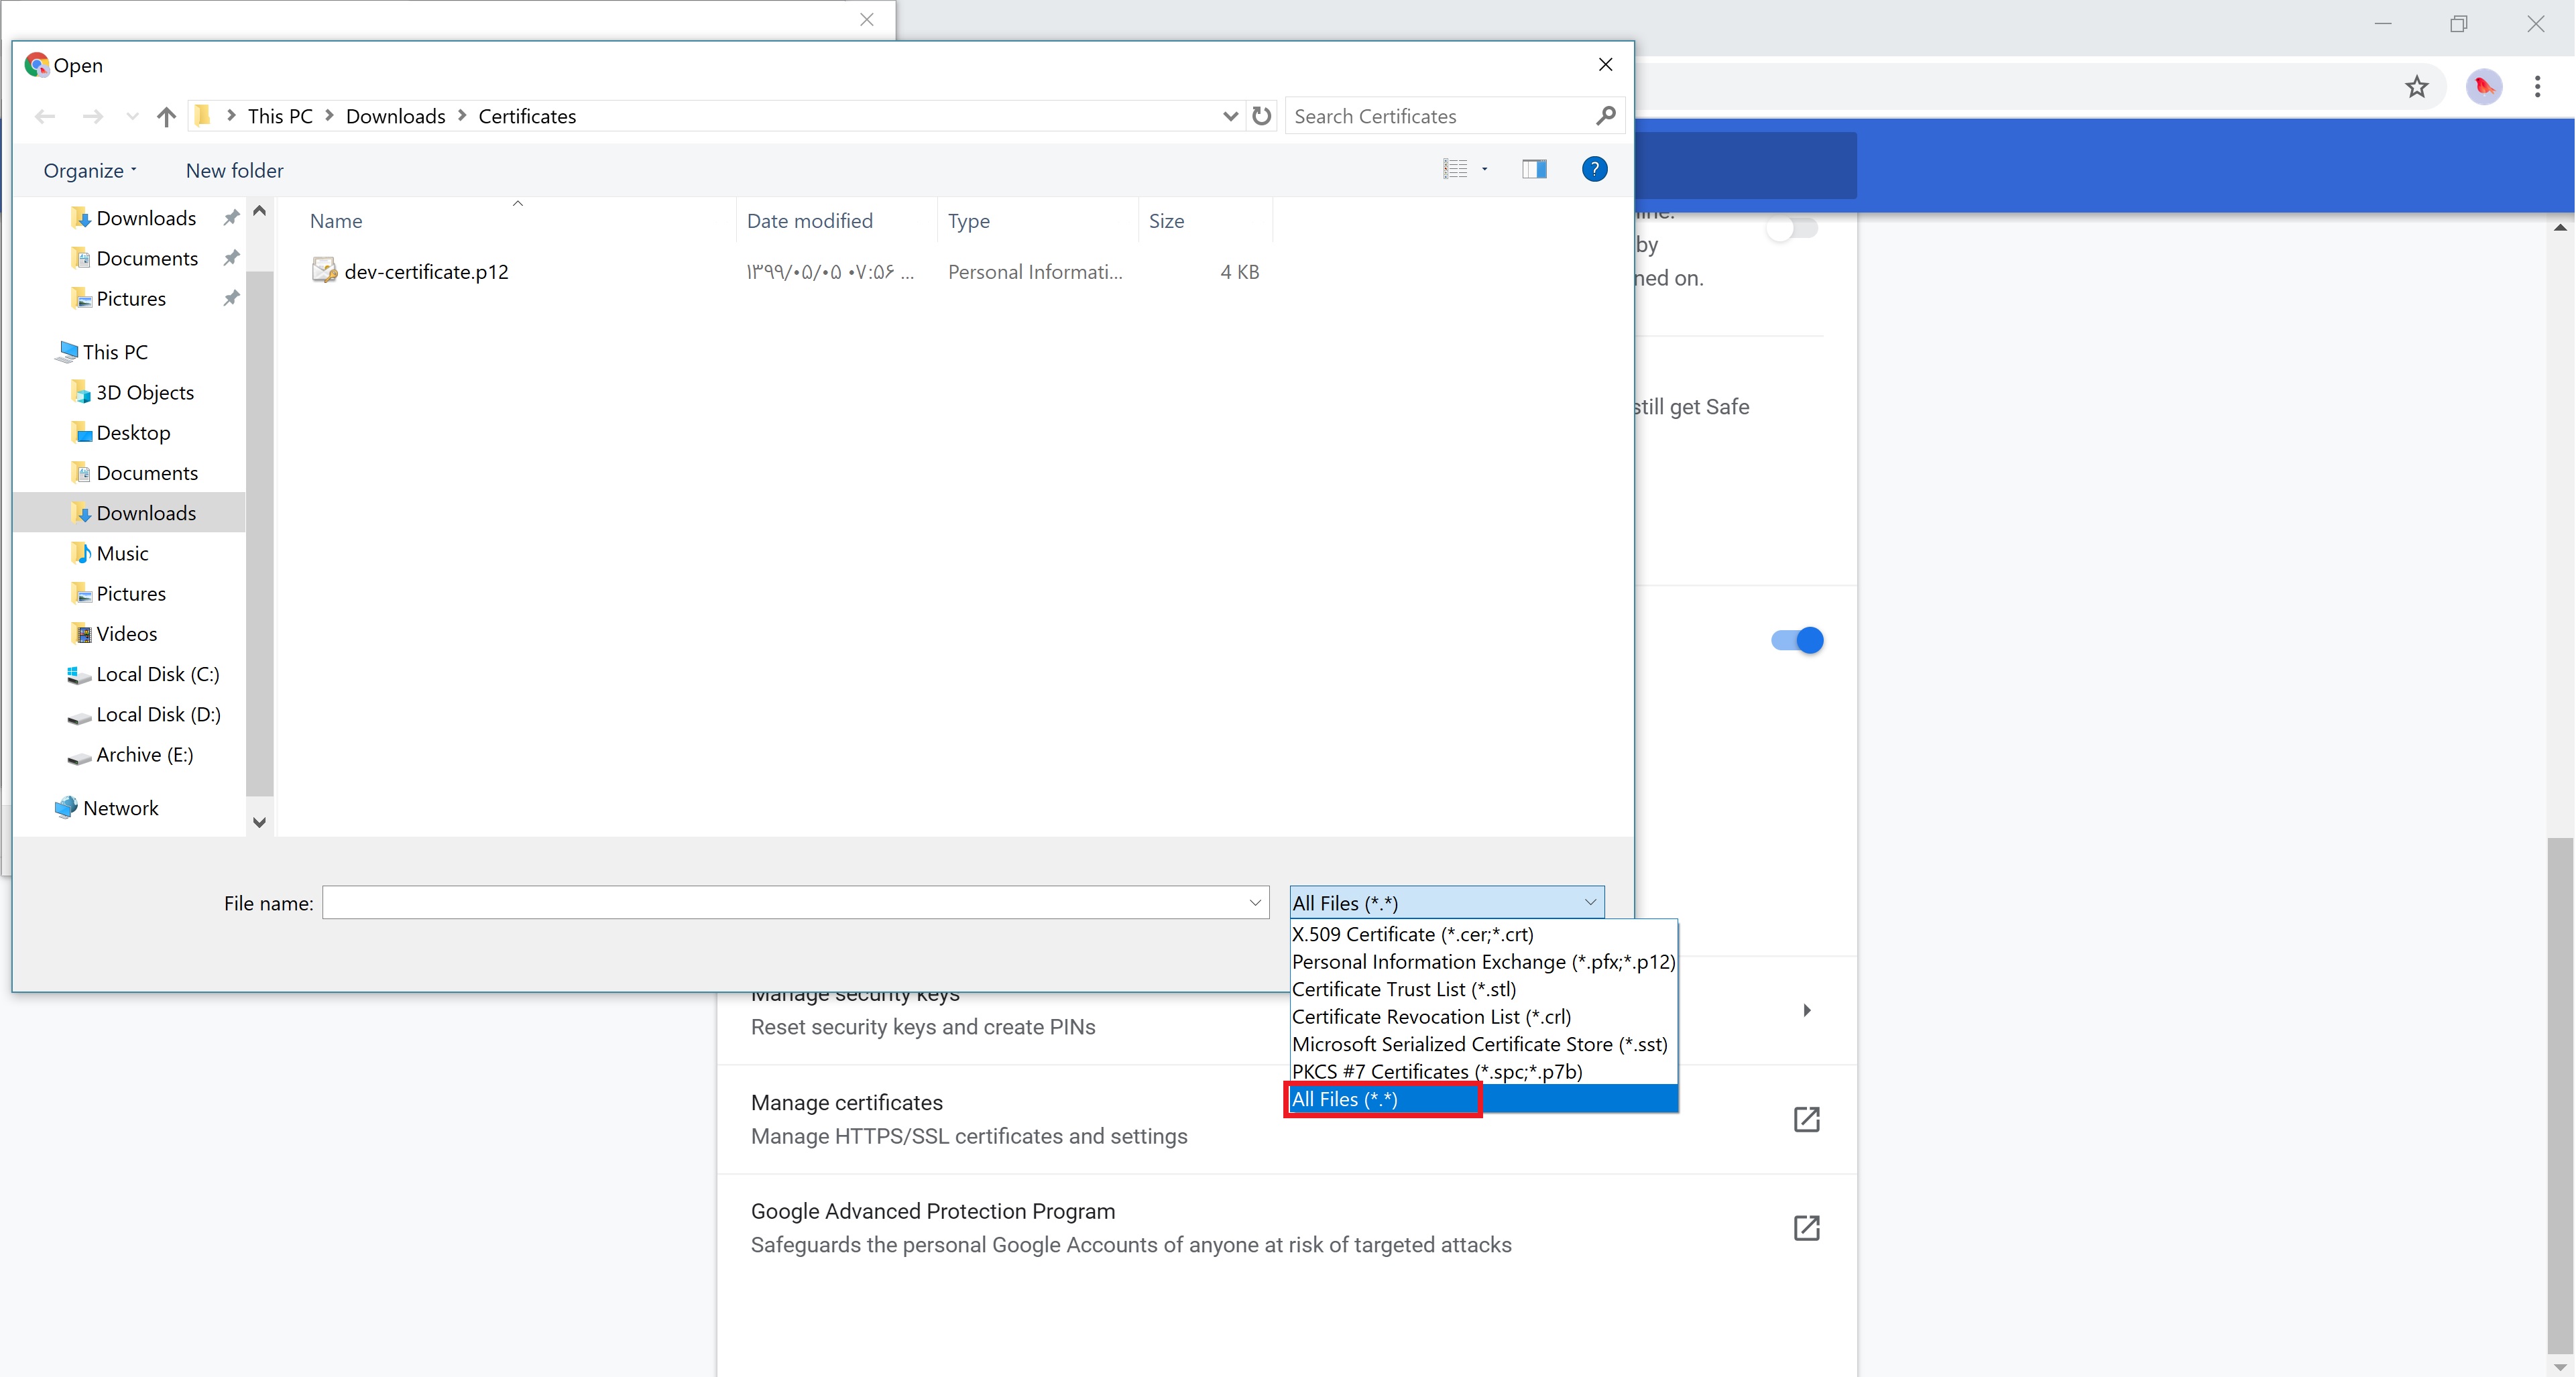The image size is (2576, 1377).
Task: Click the Forward navigation arrow in Open dialog
Action: pos(92,116)
